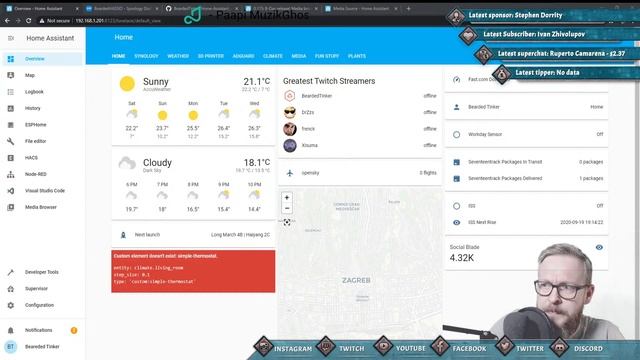Click the opensky airplane icon
Viewport: 640px width, 360px height.
289,173
